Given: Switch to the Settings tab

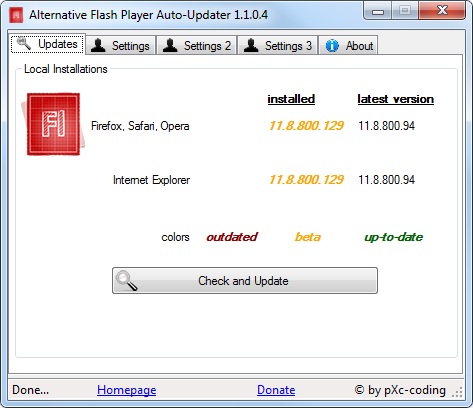Looking at the screenshot, I should [x=121, y=45].
